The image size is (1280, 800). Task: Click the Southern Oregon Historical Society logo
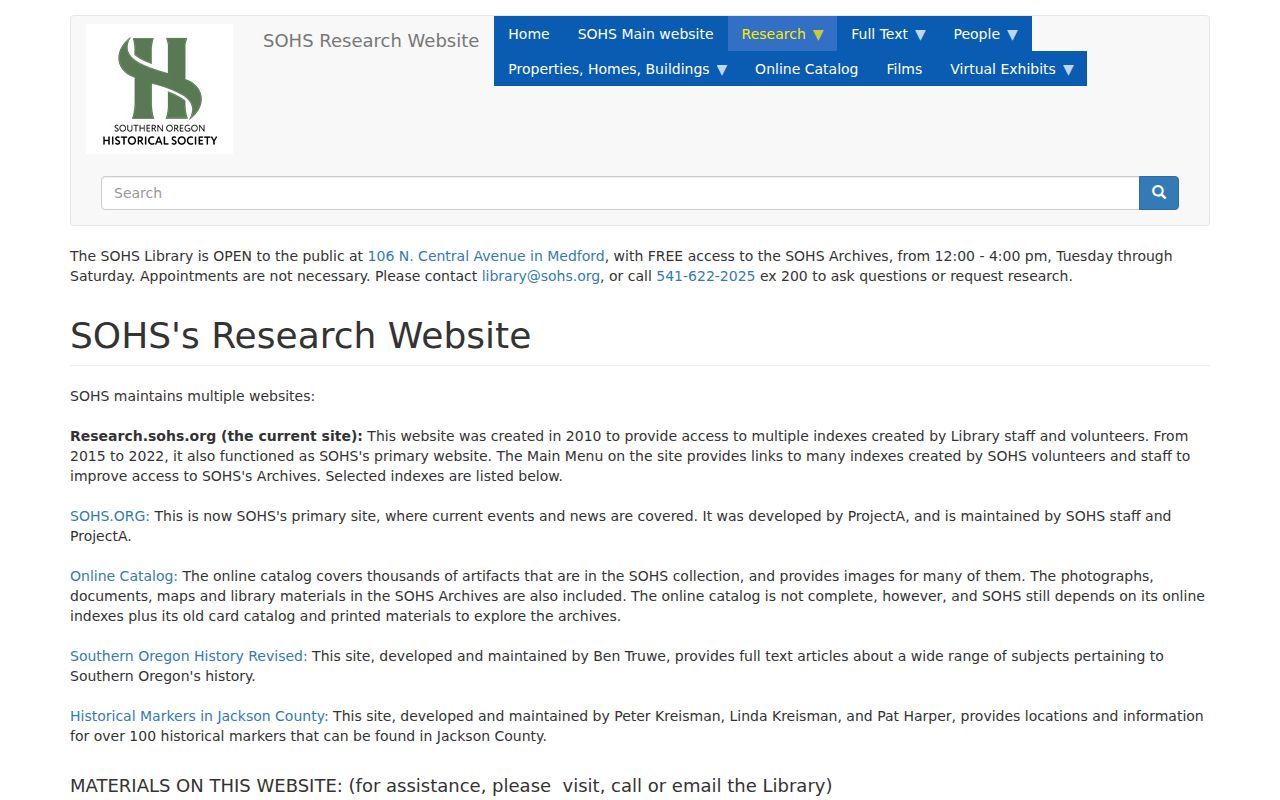coord(160,89)
